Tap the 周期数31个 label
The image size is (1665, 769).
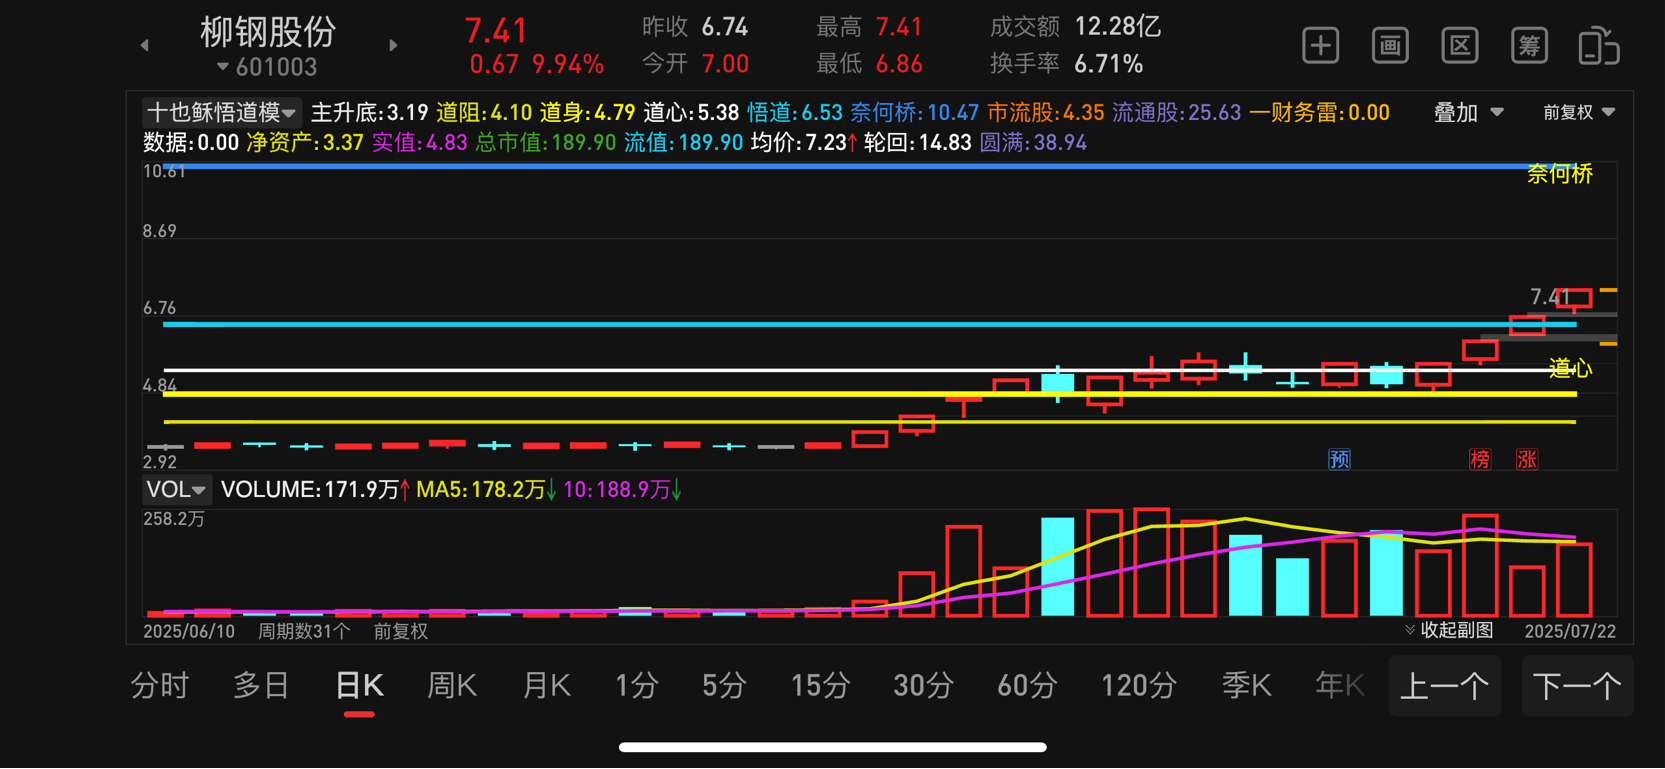click(x=304, y=631)
